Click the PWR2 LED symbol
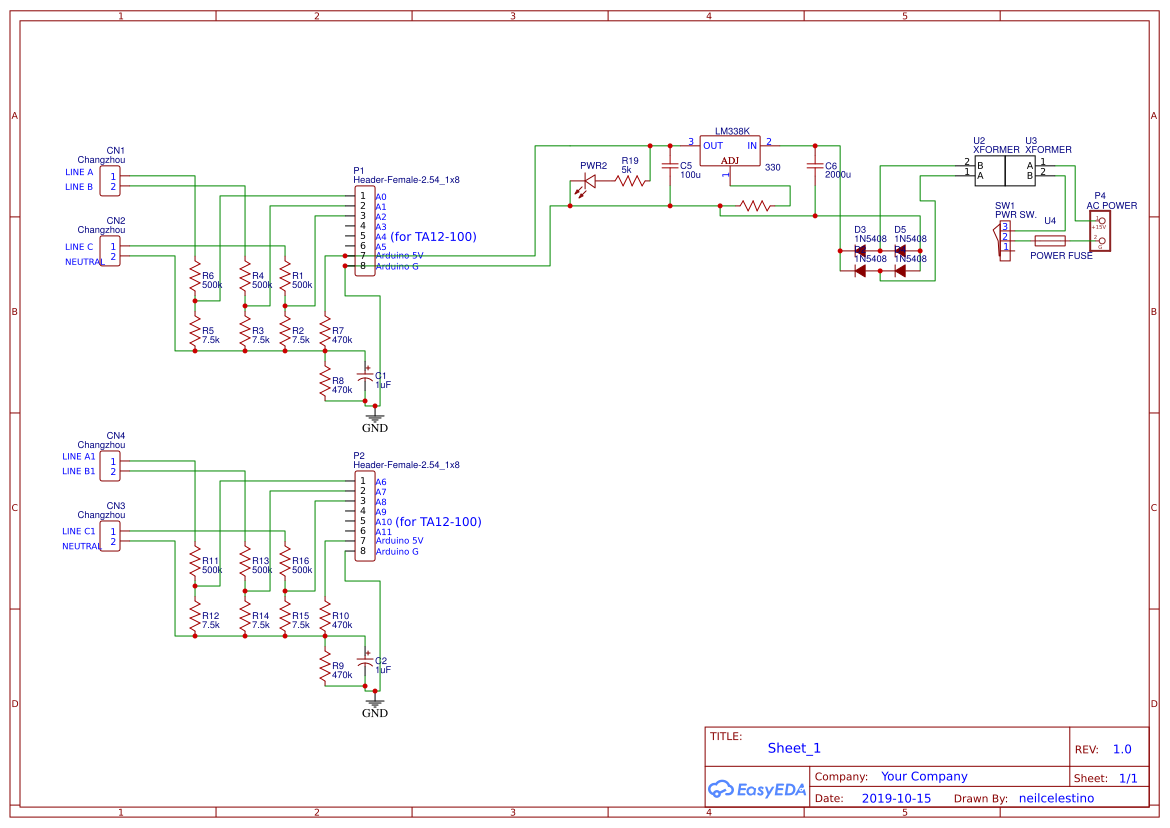Image resolution: width=1170 pixels, height=828 pixels. point(590,180)
